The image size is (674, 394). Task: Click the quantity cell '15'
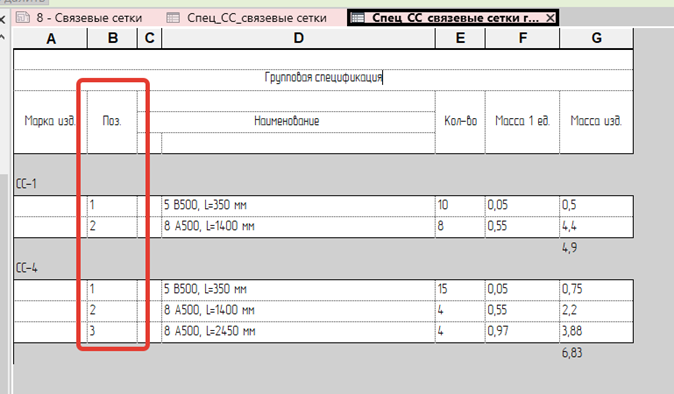(460, 290)
